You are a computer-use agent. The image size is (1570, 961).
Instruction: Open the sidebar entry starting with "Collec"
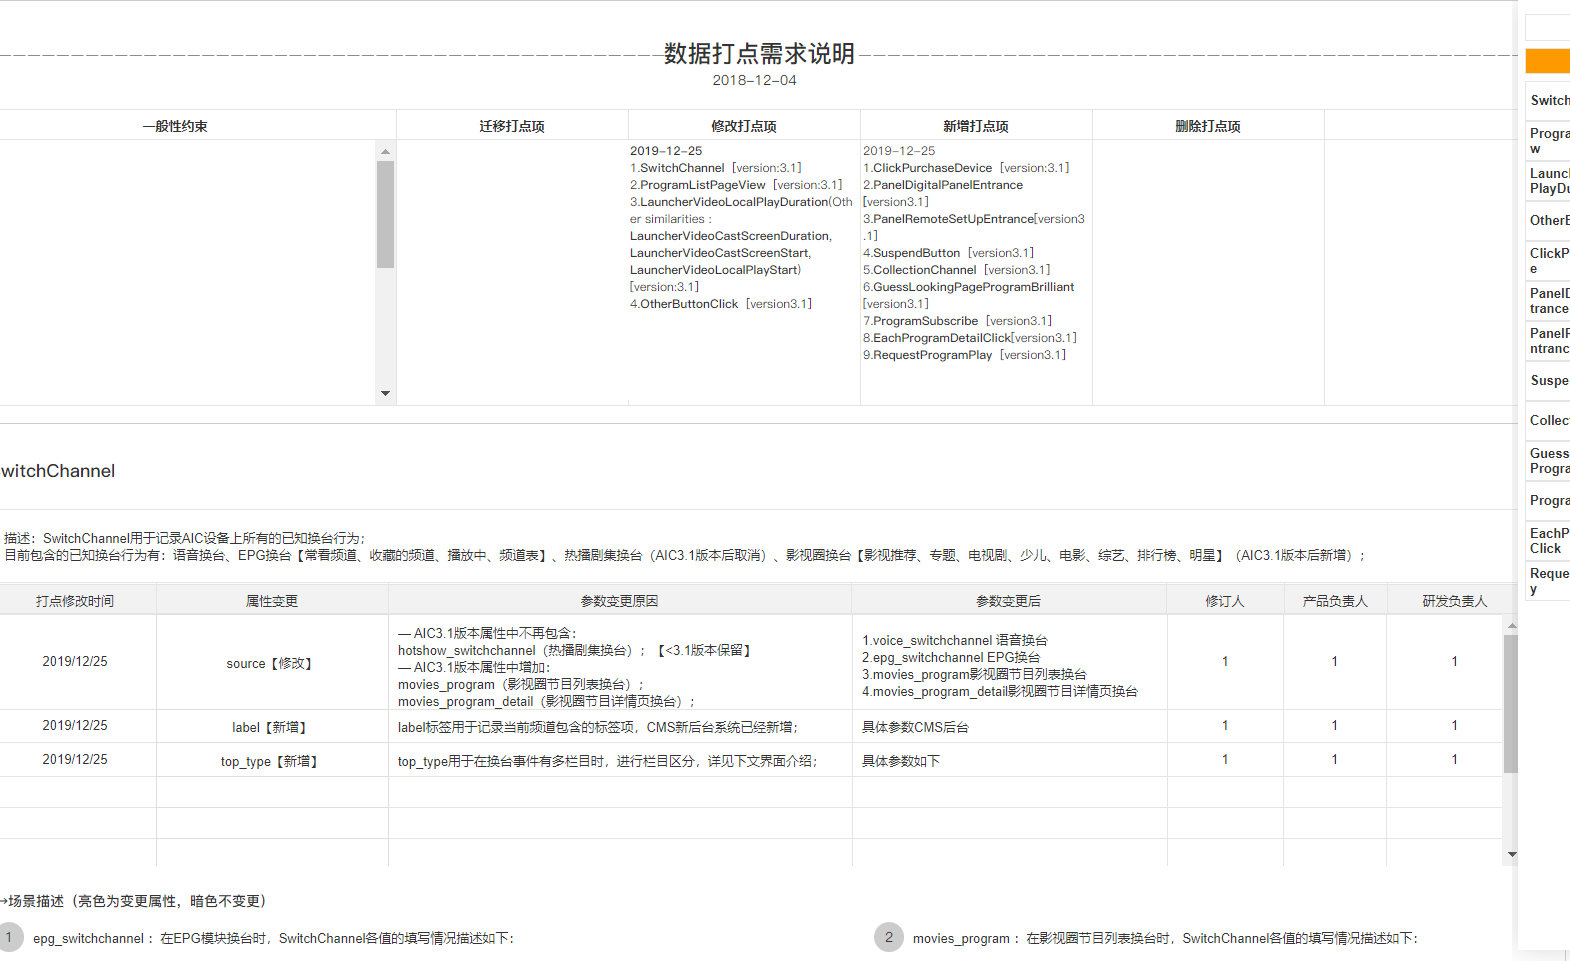[1549, 420]
